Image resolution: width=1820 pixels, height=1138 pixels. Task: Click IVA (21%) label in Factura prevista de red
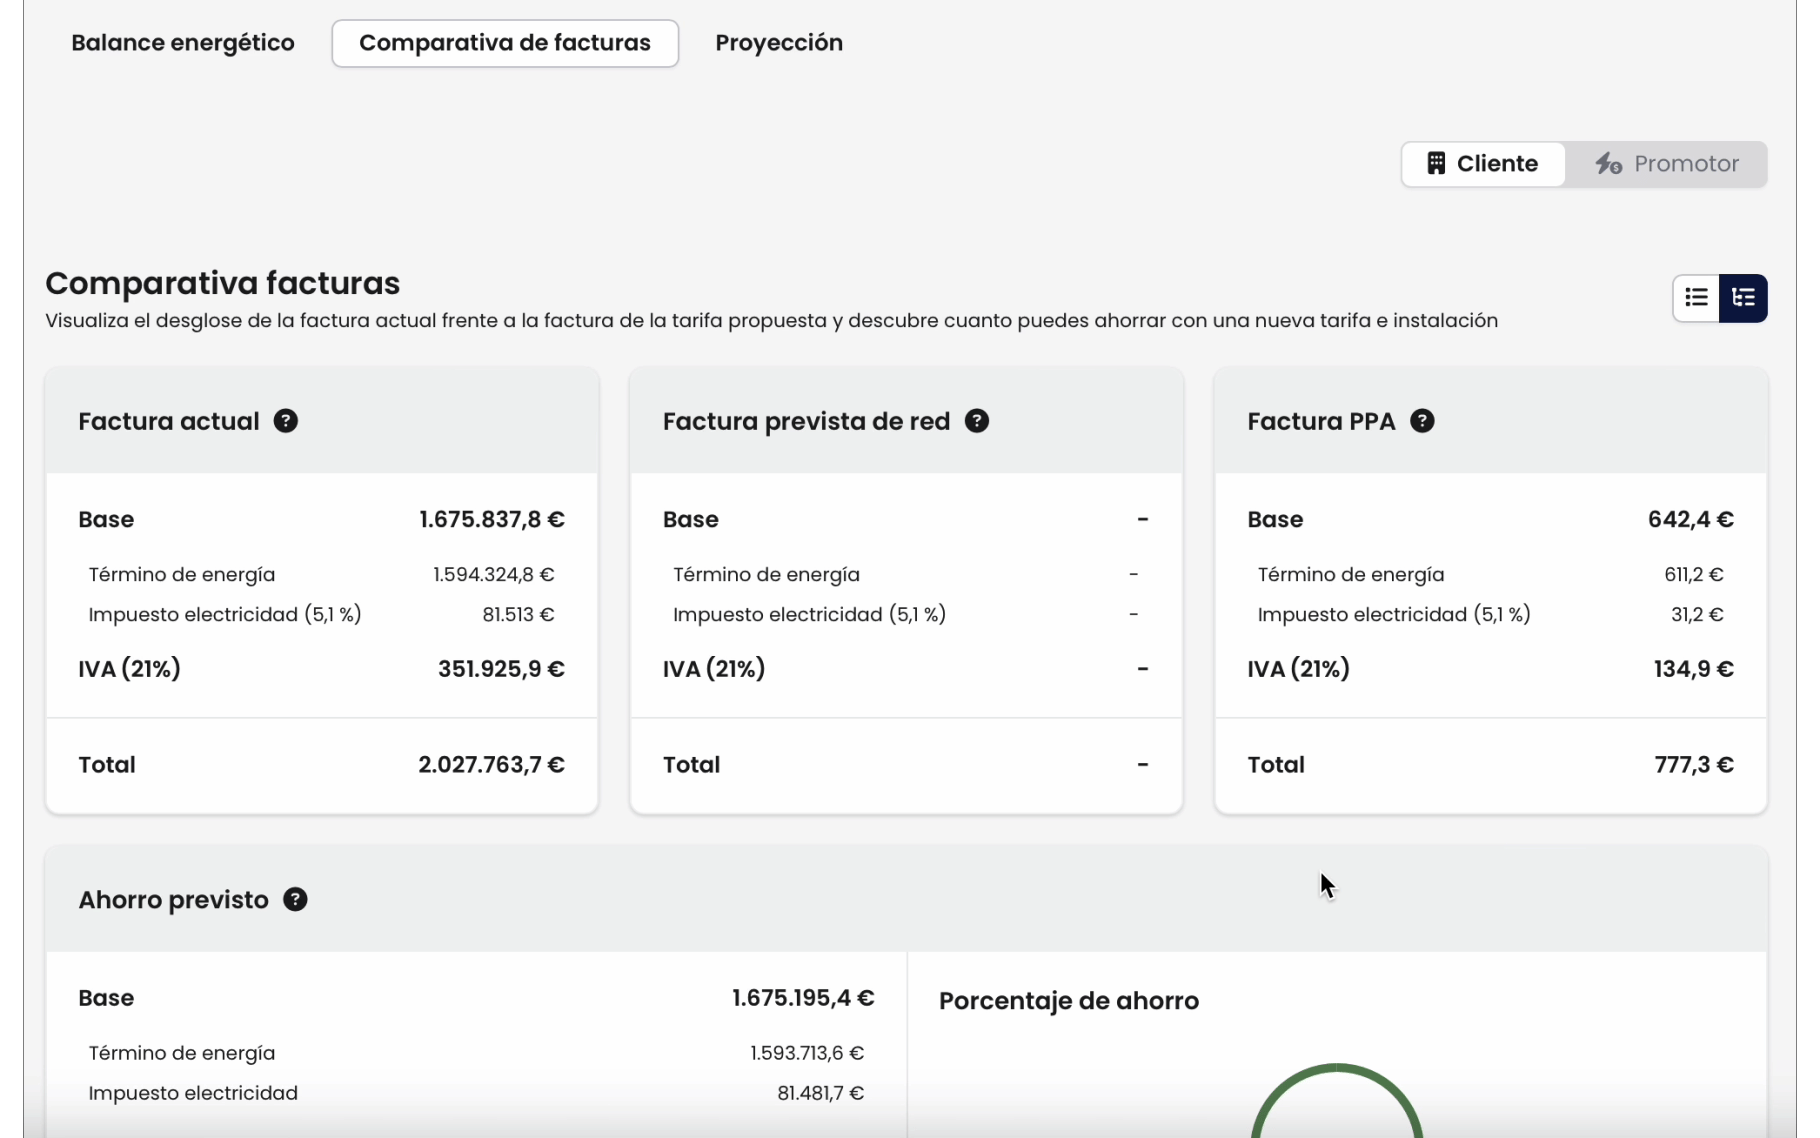pos(714,669)
